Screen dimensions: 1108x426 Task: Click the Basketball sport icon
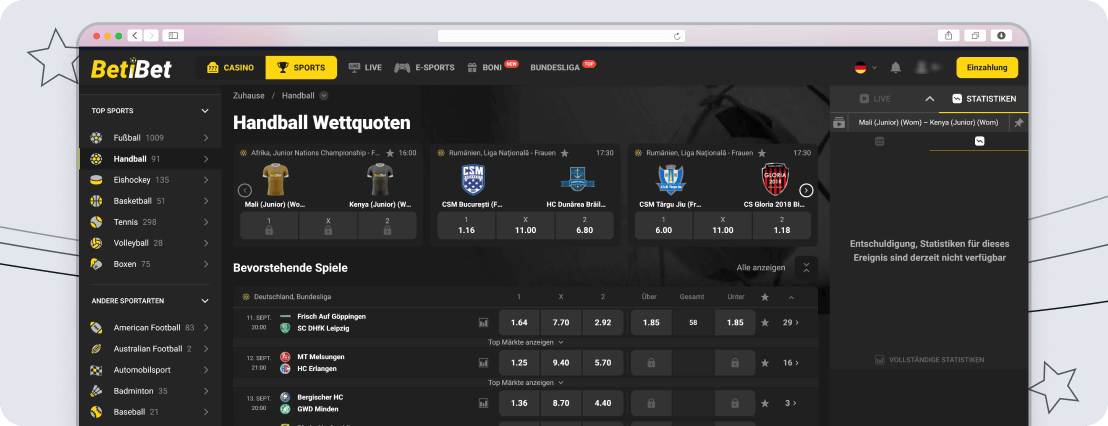coord(97,201)
